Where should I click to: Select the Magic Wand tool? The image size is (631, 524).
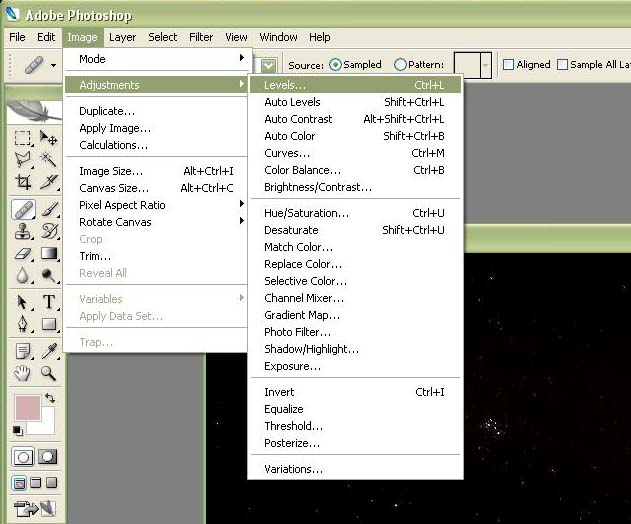[x=49, y=160]
